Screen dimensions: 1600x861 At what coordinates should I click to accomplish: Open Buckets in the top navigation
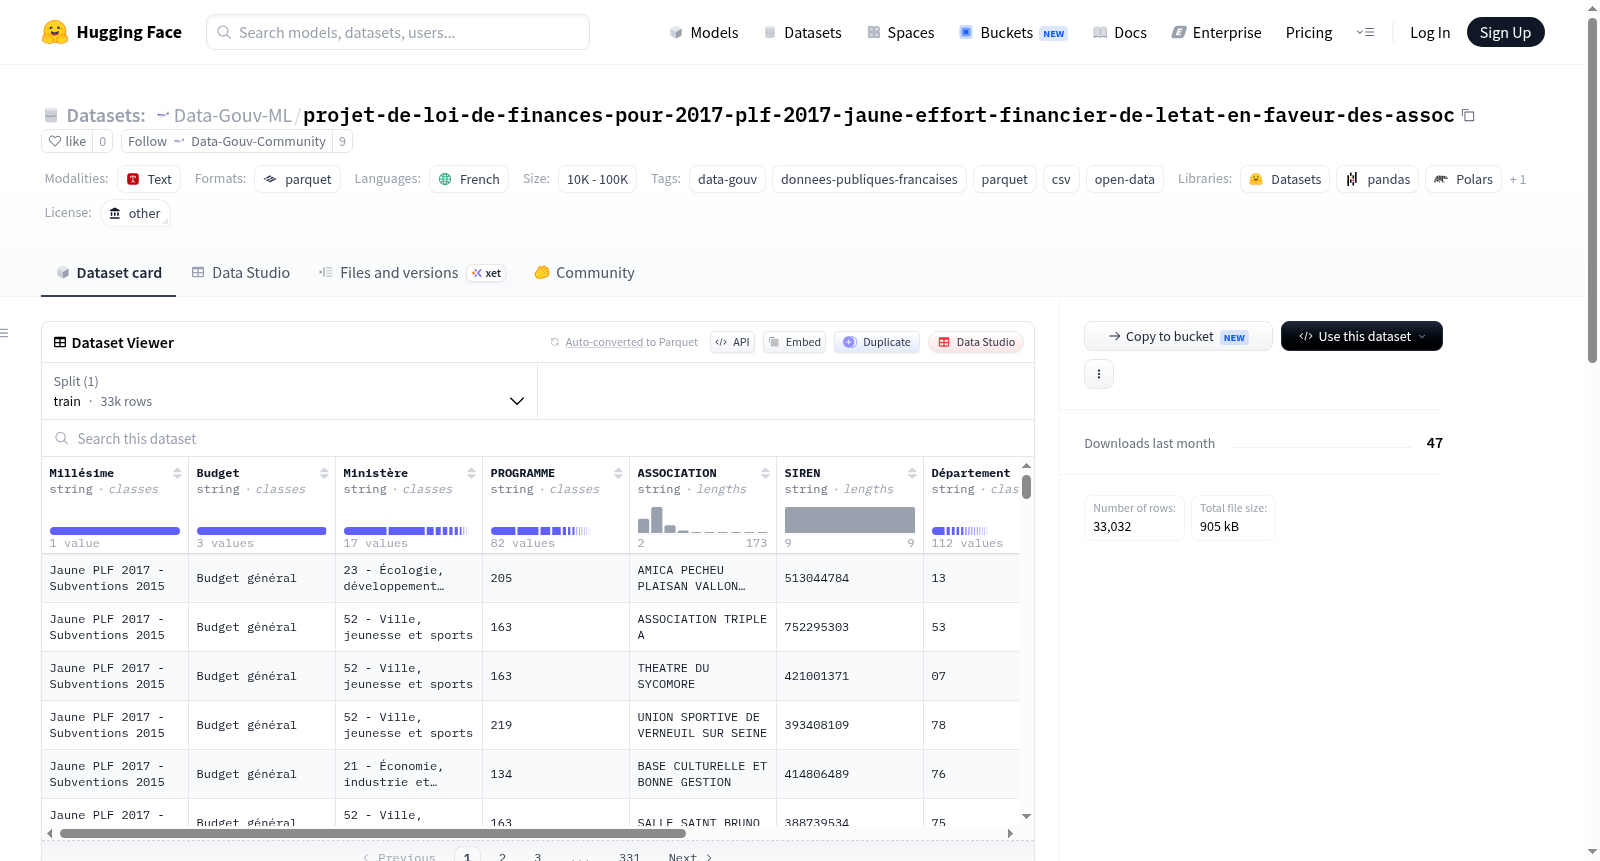[1013, 32]
